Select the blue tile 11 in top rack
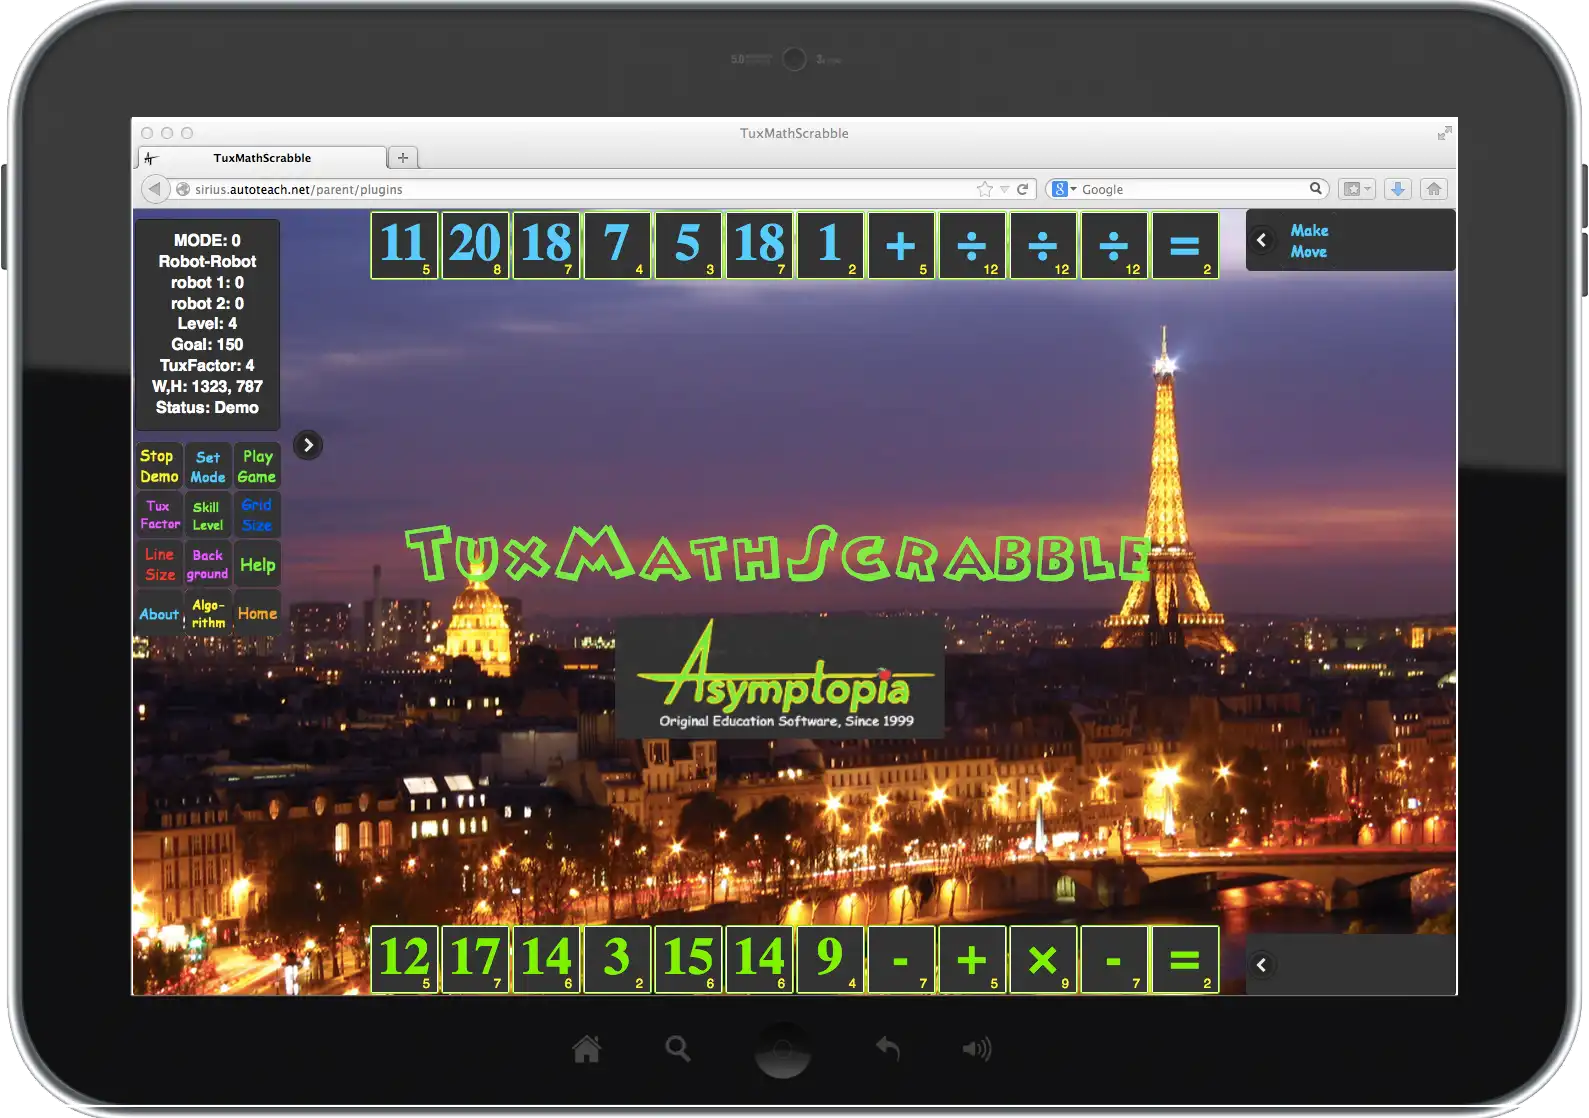 [x=404, y=245]
